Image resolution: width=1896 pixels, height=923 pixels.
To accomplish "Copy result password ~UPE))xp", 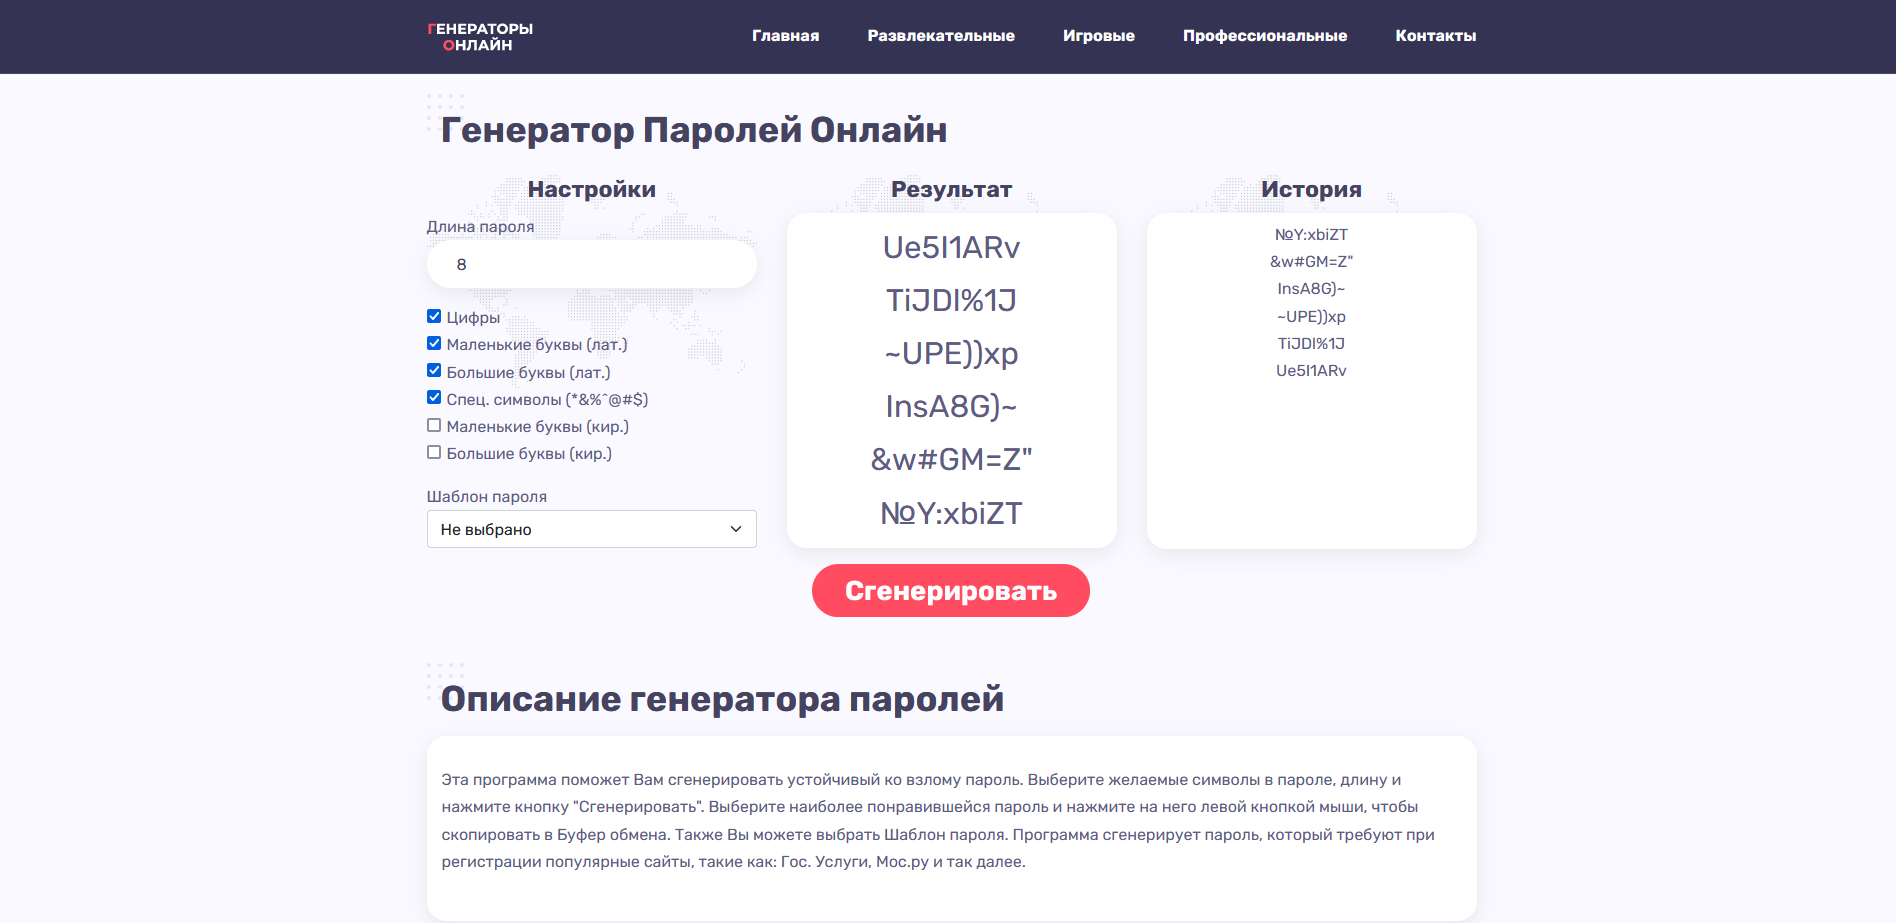I will (951, 353).
